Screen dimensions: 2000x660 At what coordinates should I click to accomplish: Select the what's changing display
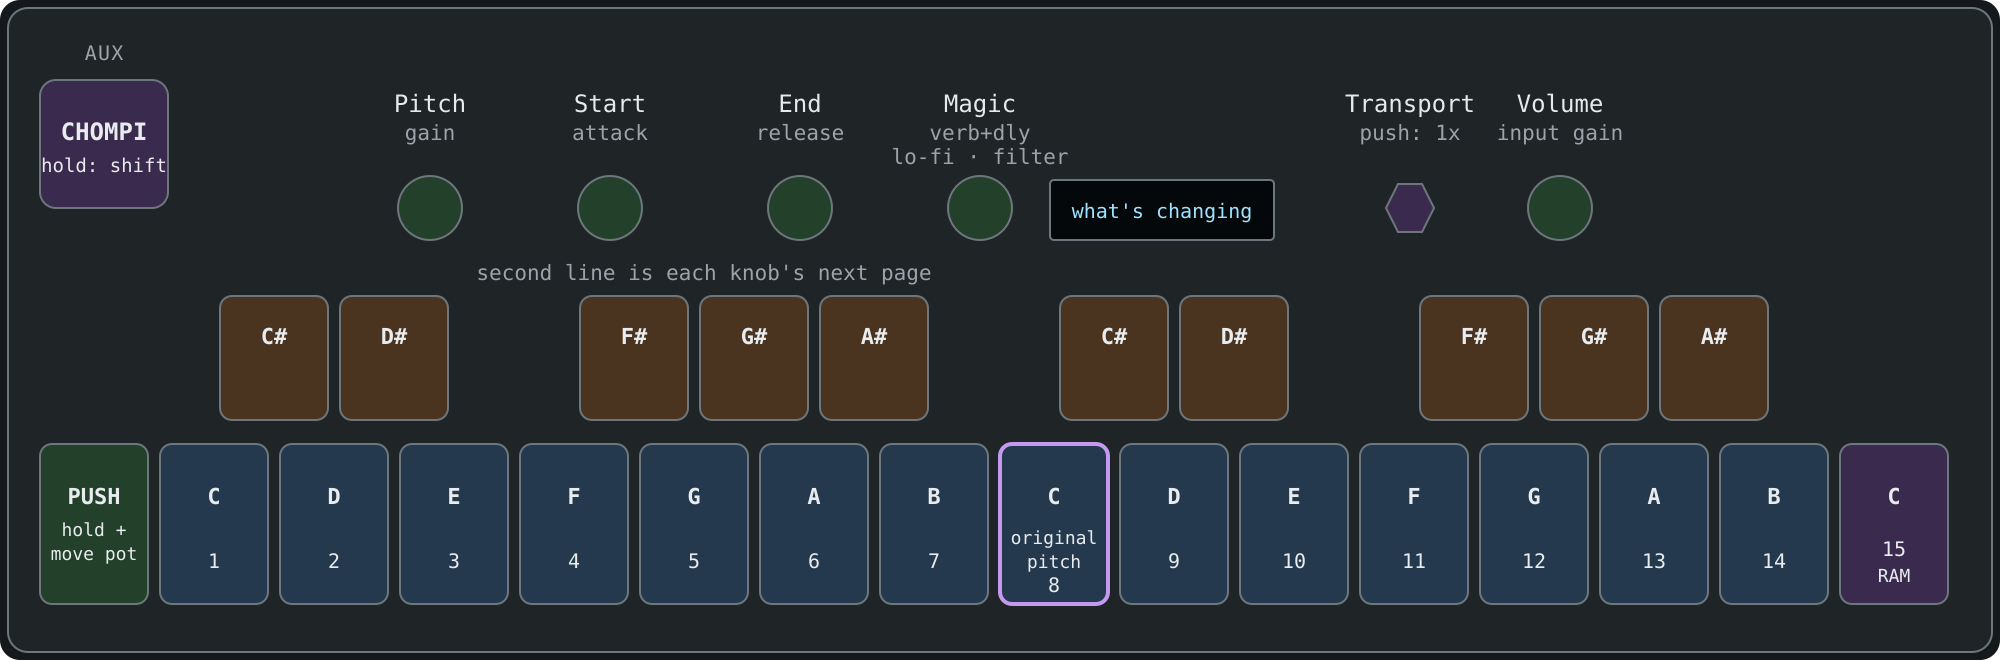pos(1162,210)
